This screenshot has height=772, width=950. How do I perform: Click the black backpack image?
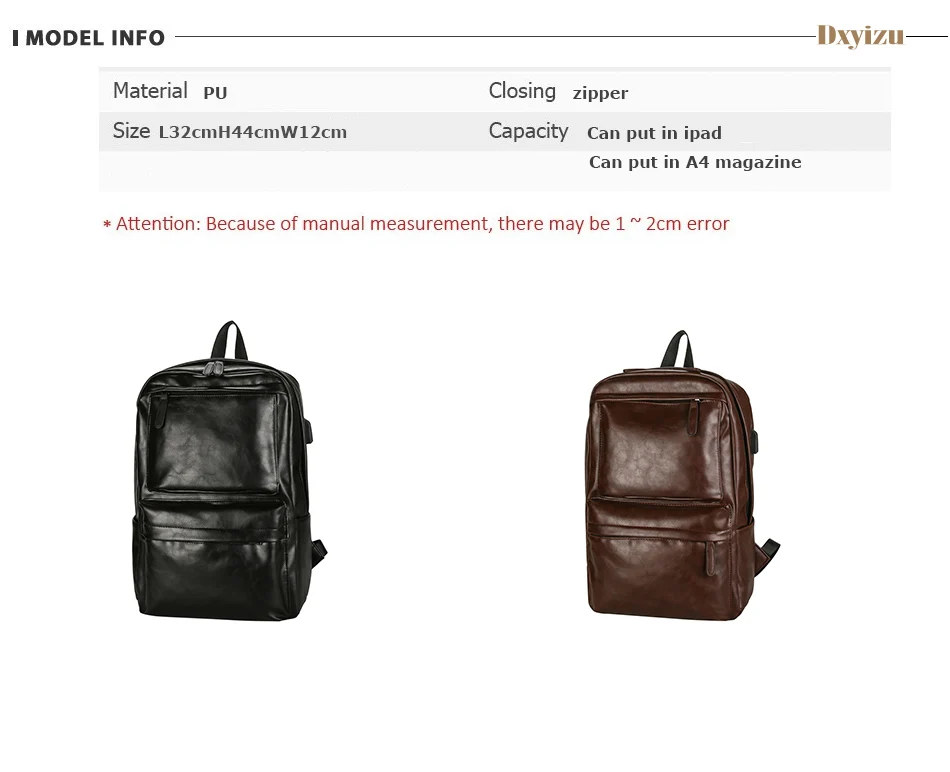[x=229, y=470]
